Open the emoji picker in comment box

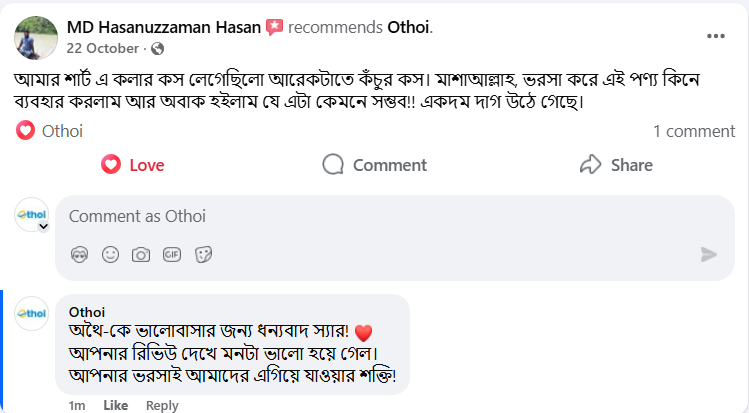[110, 254]
